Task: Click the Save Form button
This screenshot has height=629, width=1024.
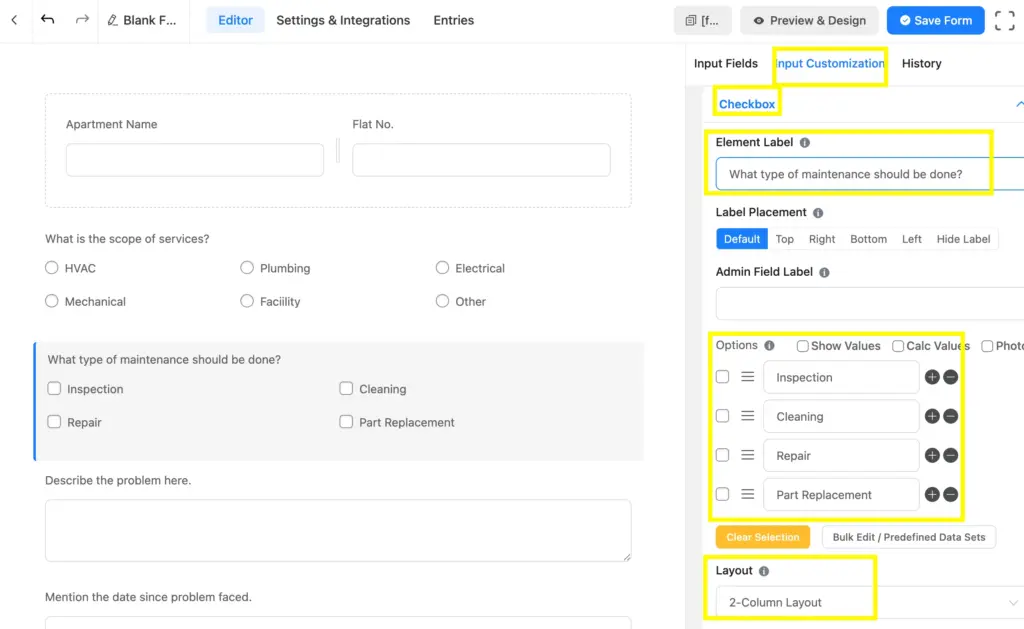Action: point(935,20)
